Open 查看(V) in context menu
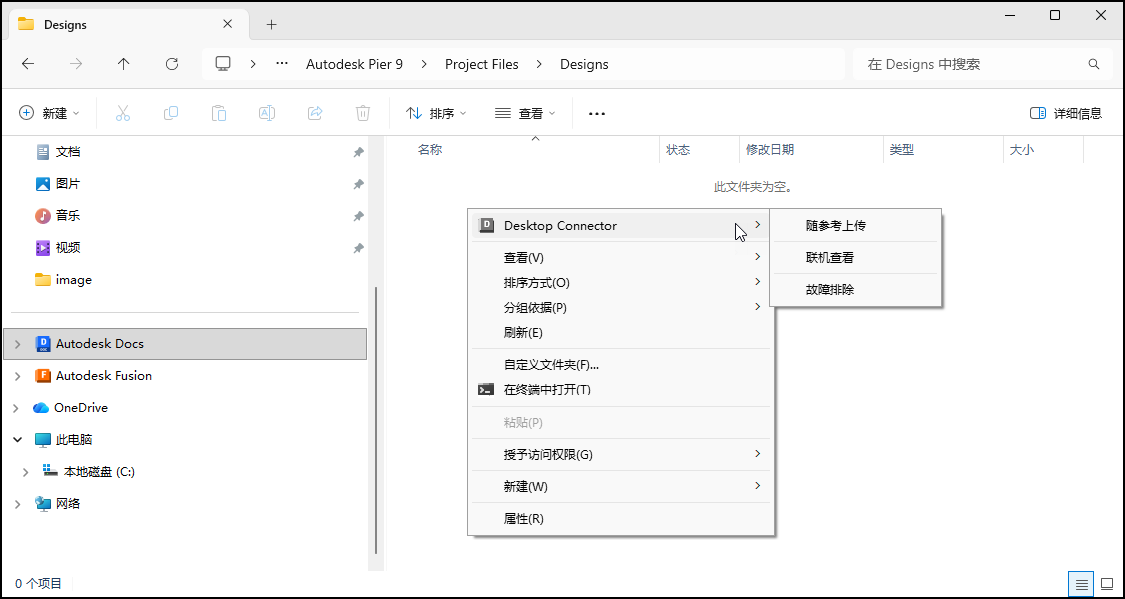 pyautogui.click(x=621, y=258)
